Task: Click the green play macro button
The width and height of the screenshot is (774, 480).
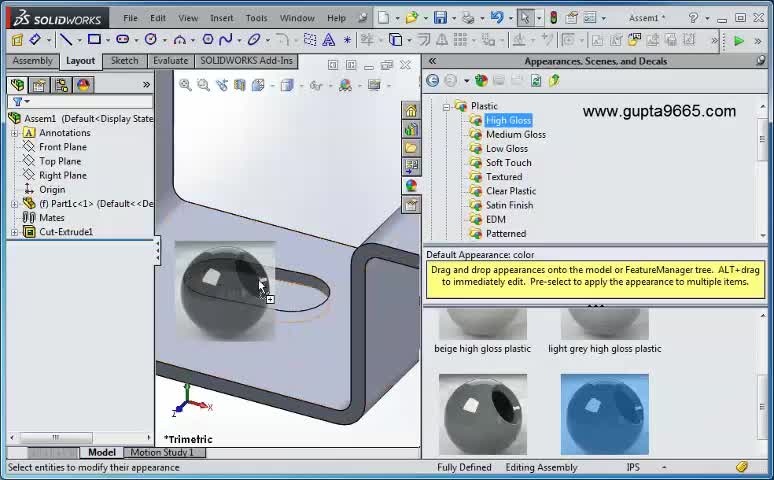Action: pyautogui.click(x=738, y=40)
